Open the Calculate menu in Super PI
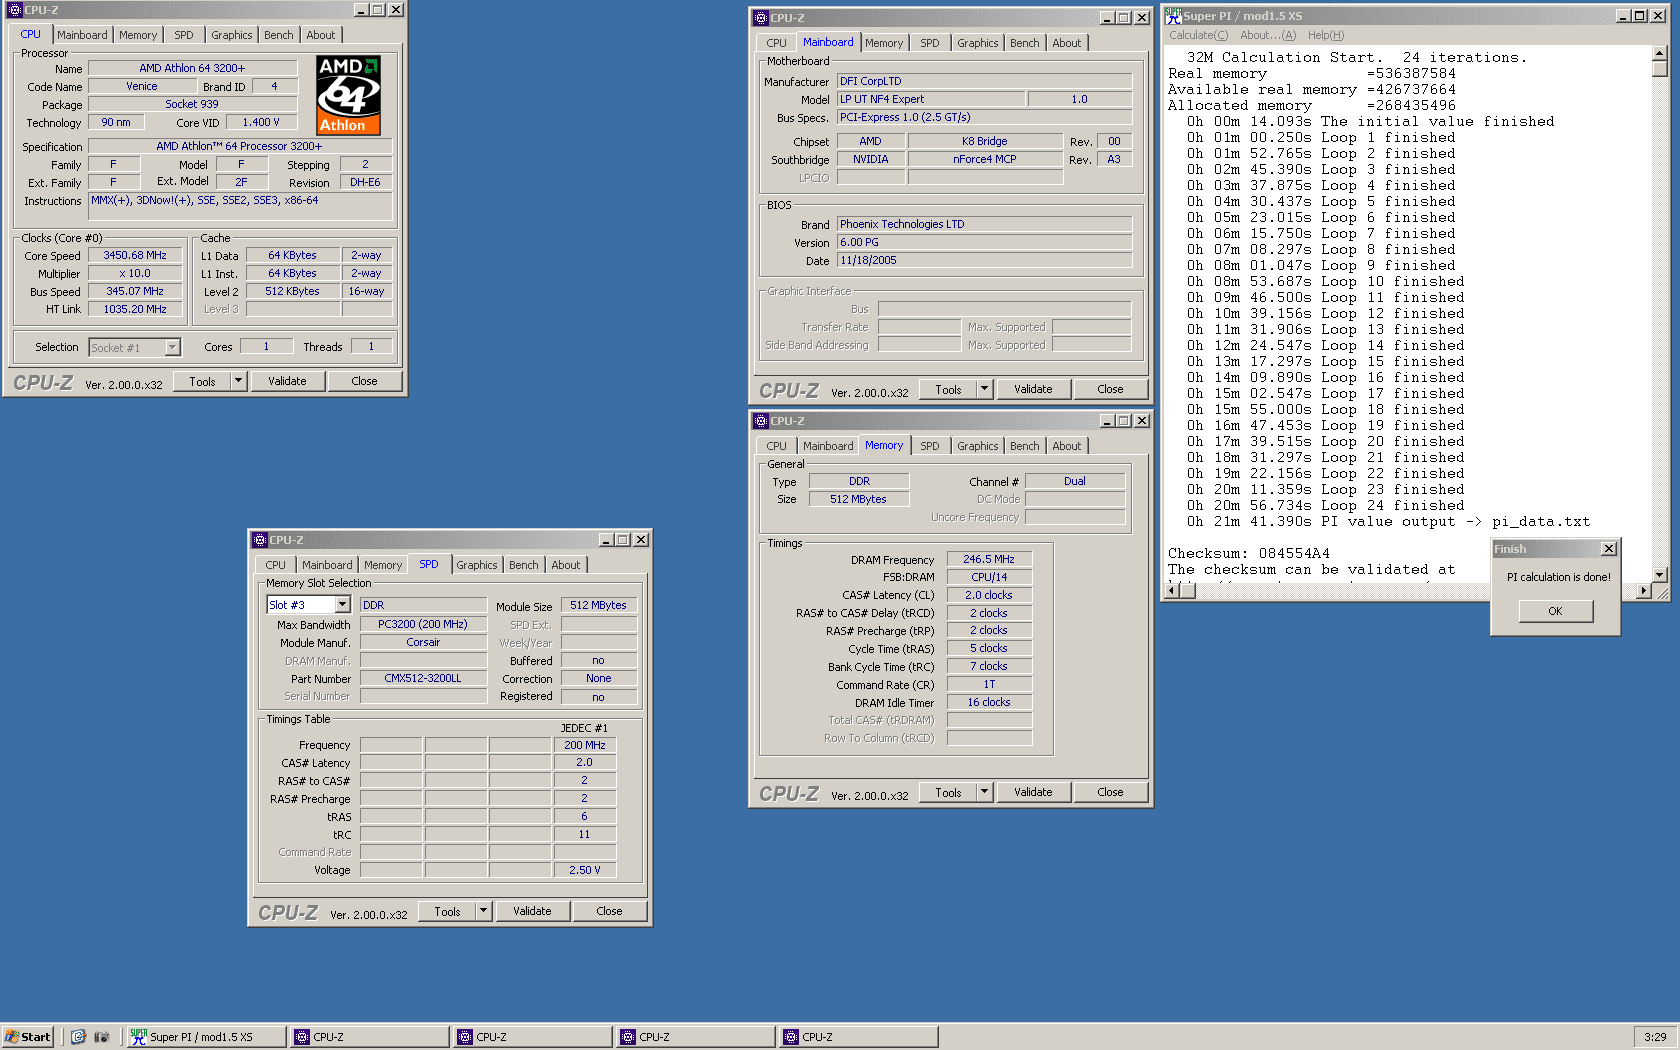 coord(1199,35)
